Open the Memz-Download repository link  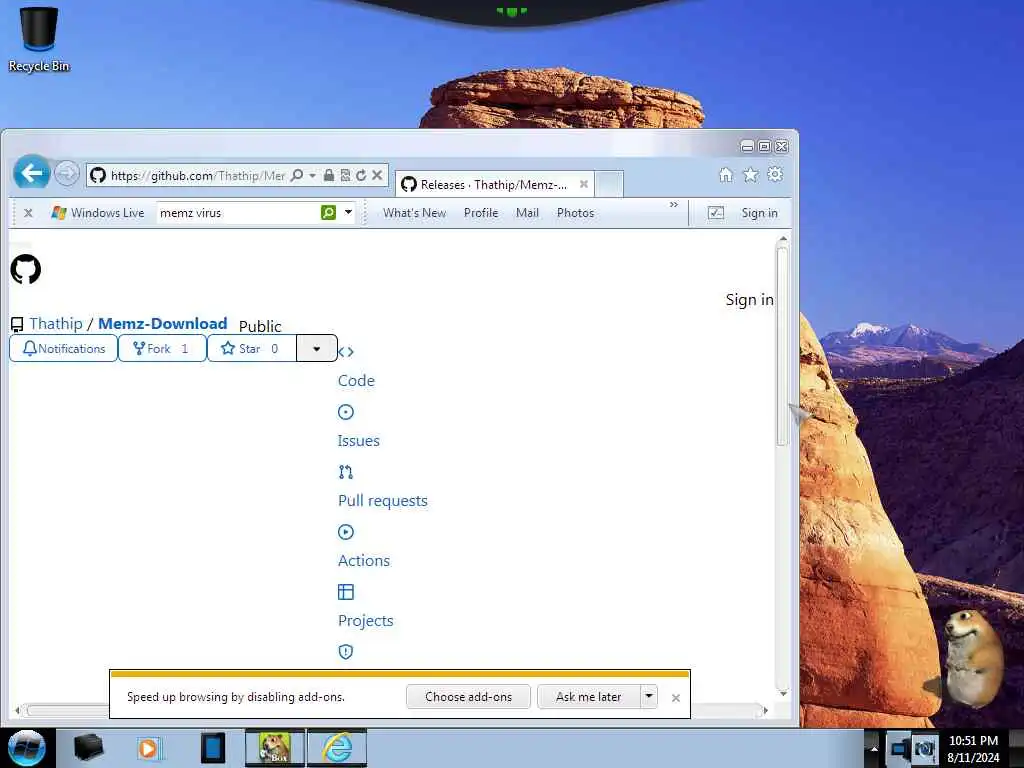pyautogui.click(x=163, y=324)
